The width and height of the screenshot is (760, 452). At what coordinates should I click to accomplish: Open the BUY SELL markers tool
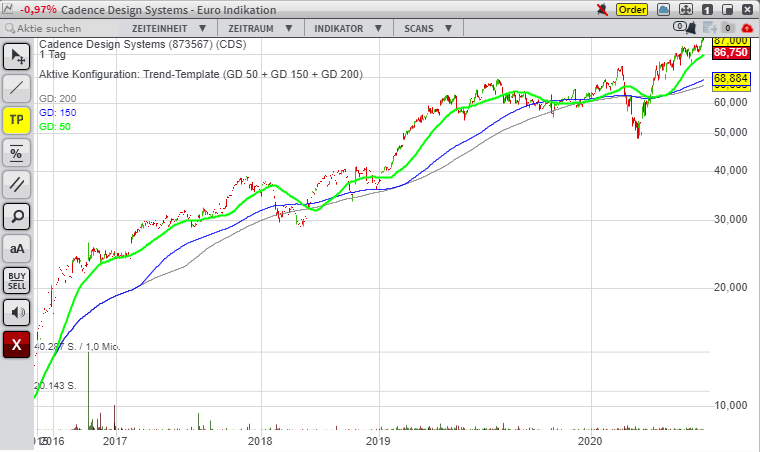pos(16,281)
